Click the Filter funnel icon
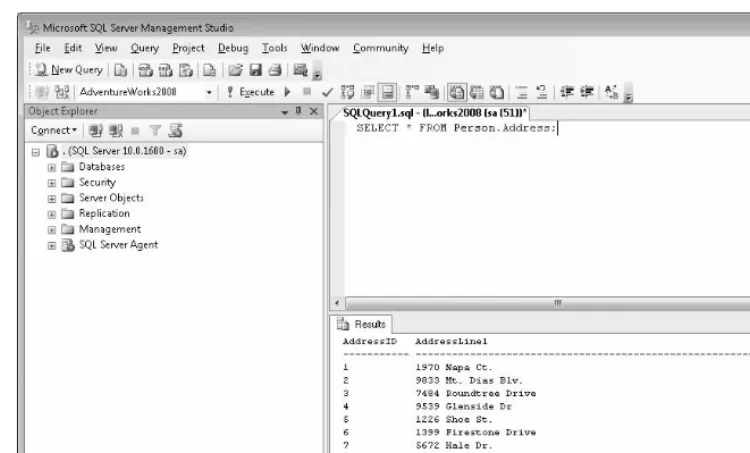The image size is (750, 453). 155,131
